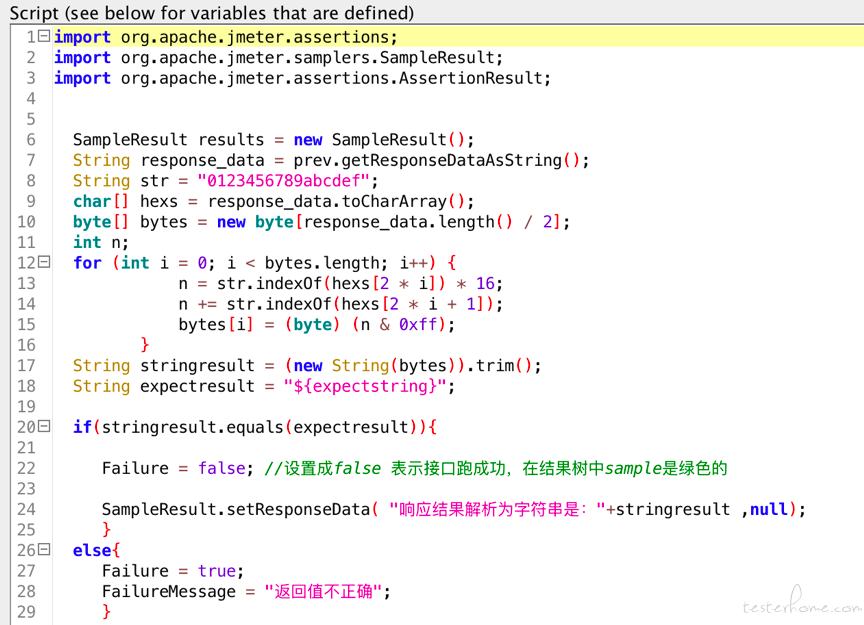Image resolution: width=864 pixels, height=625 pixels.
Task: Click "int n;" on line 11
Action: [101, 243]
